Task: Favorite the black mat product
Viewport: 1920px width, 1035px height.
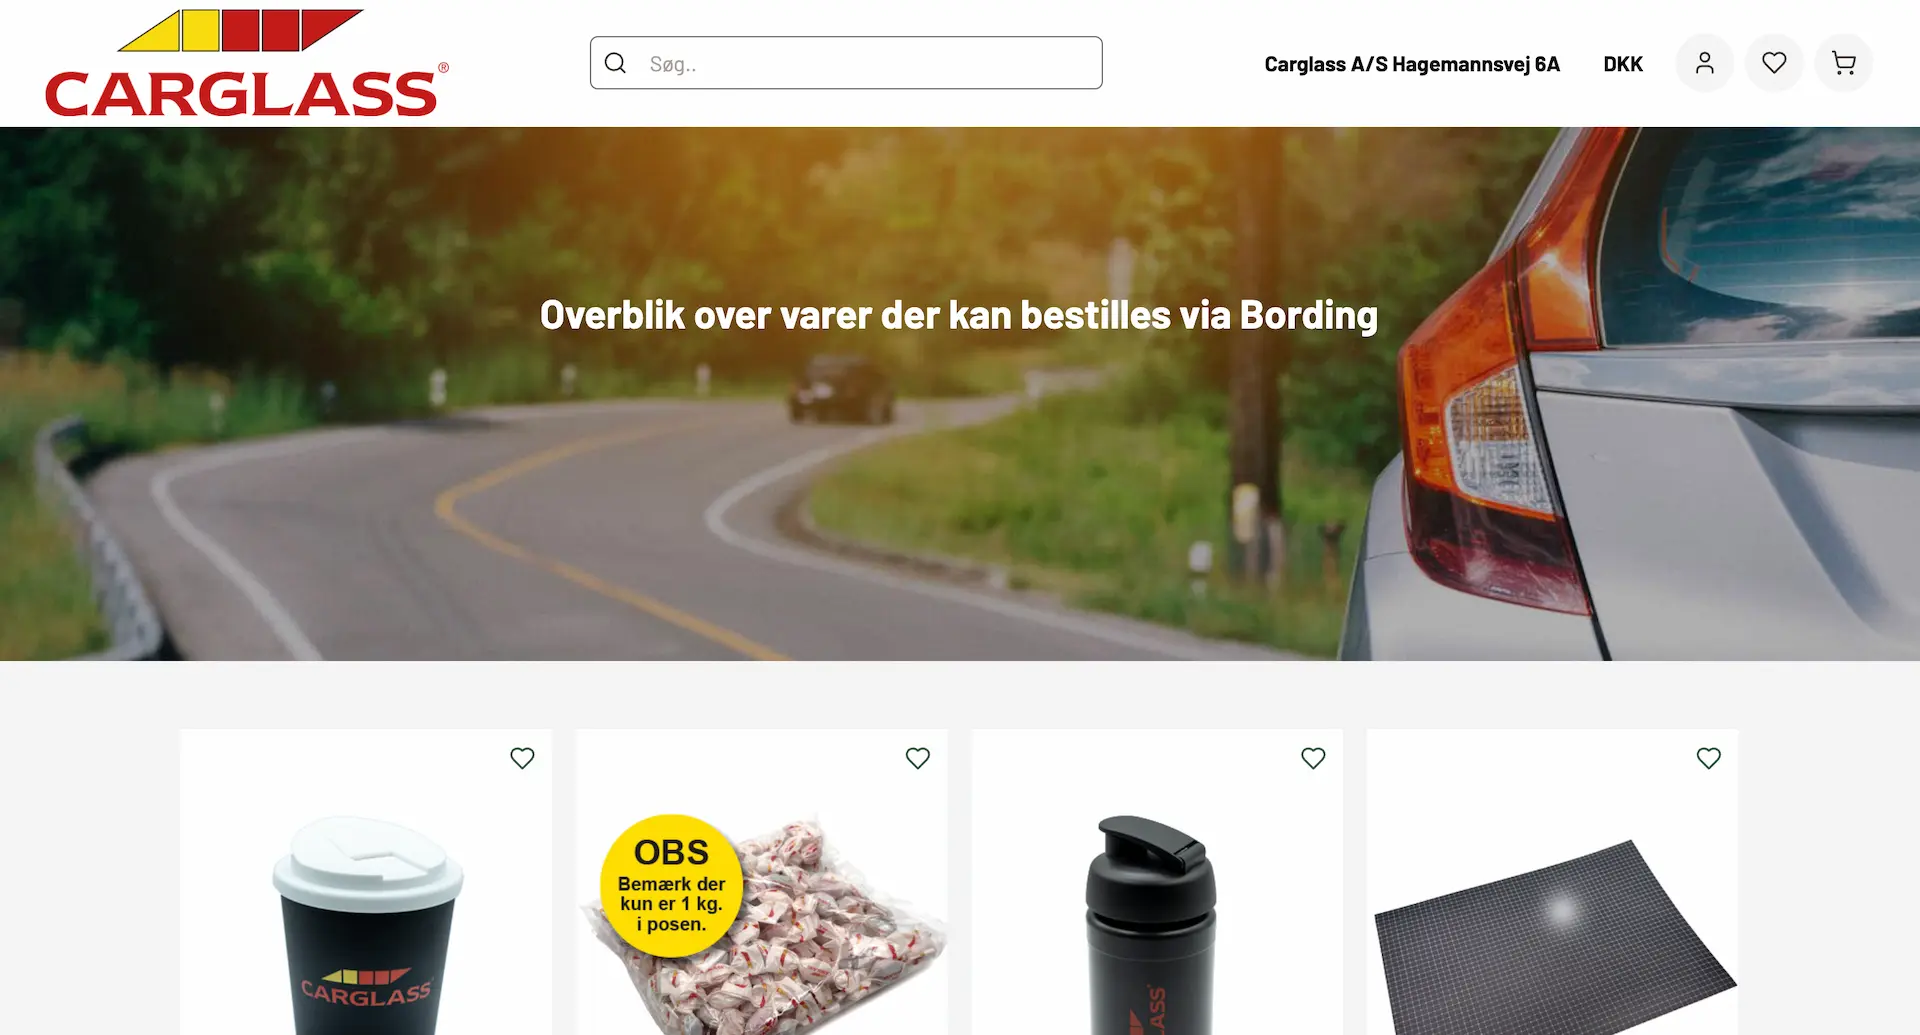Action: (1709, 758)
